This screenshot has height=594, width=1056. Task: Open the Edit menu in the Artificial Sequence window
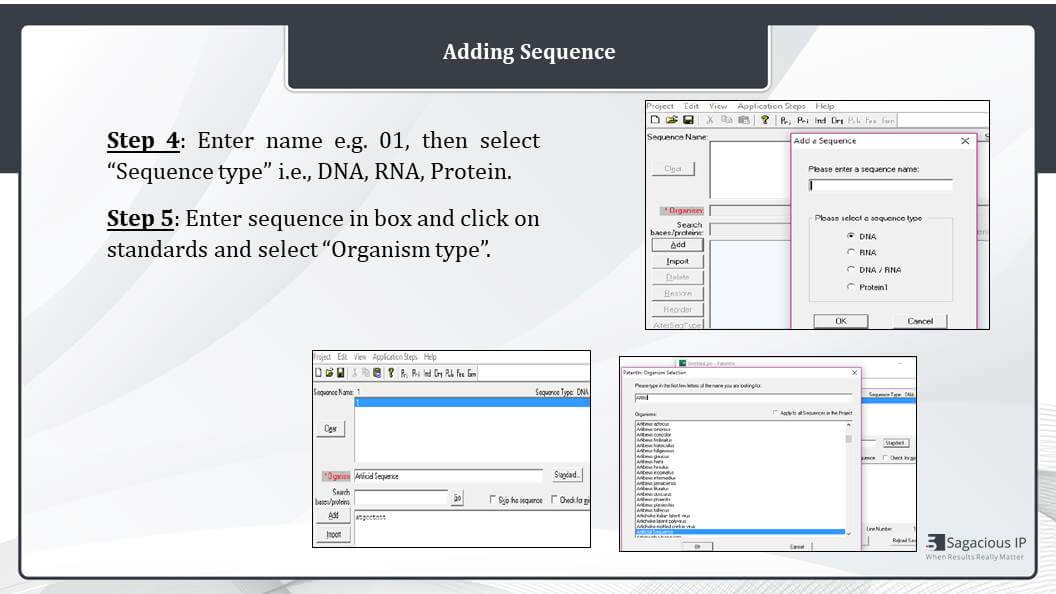tap(342, 357)
